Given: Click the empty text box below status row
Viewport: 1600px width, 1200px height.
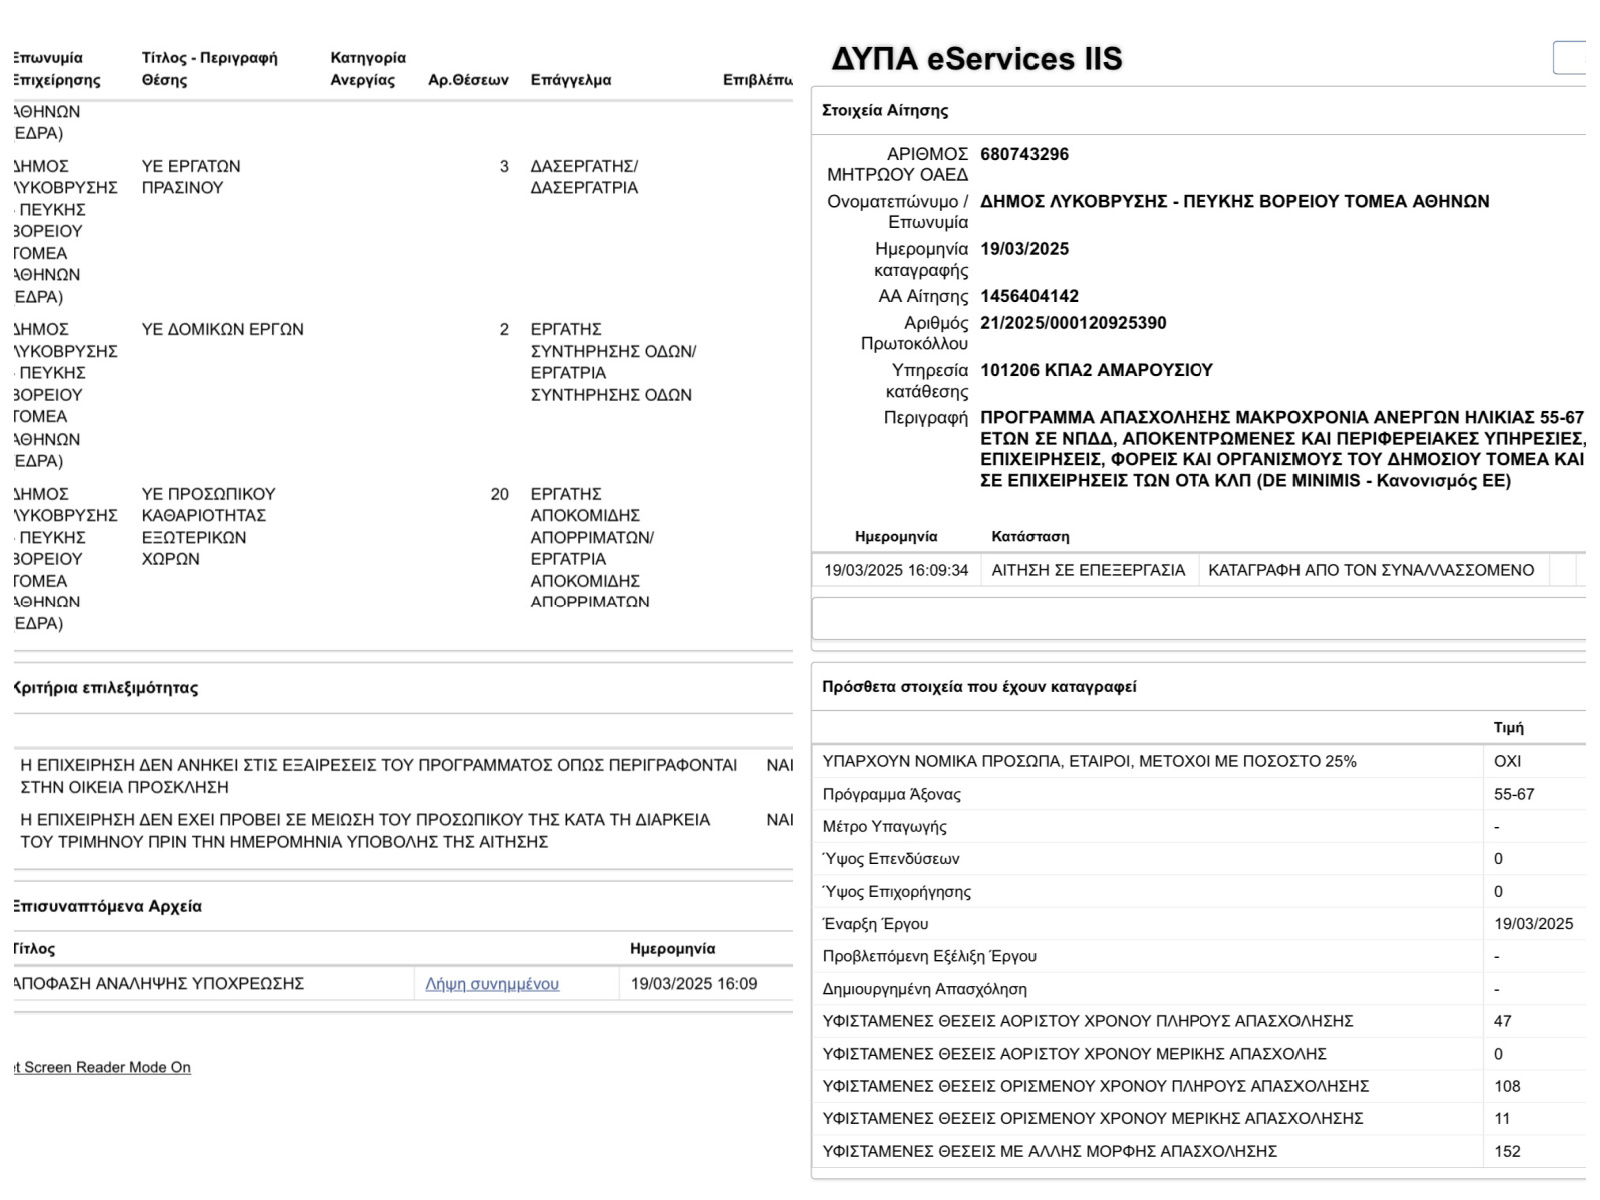Looking at the screenshot, I should [x=1199, y=619].
